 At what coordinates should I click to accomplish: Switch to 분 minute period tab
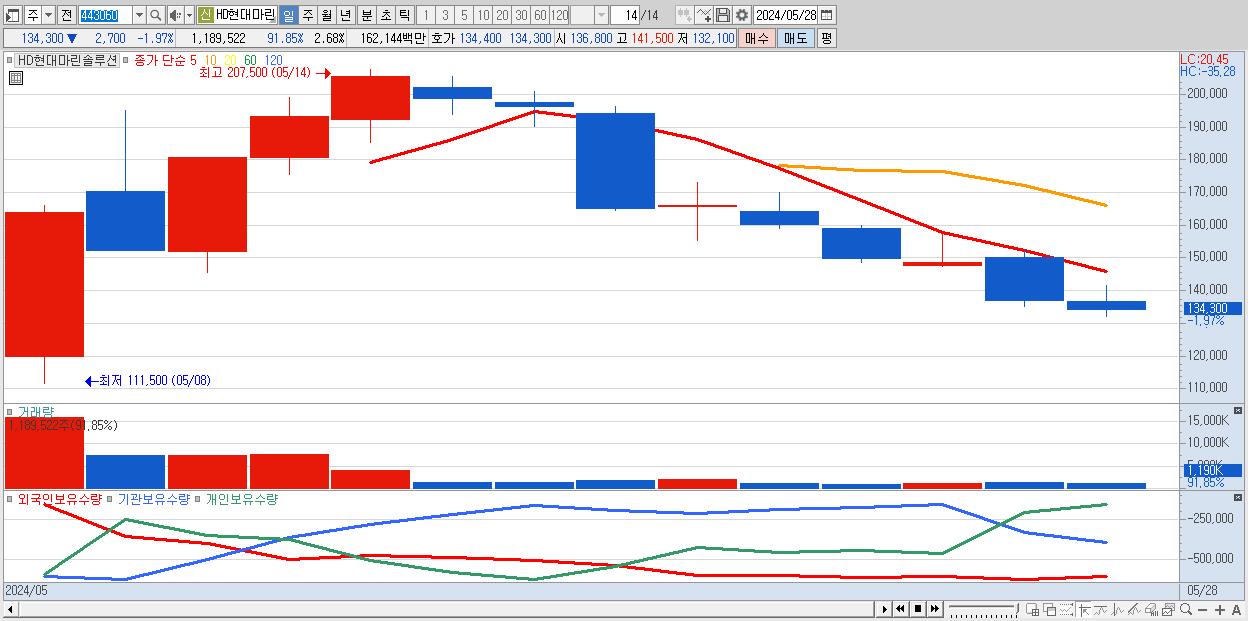pos(365,15)
